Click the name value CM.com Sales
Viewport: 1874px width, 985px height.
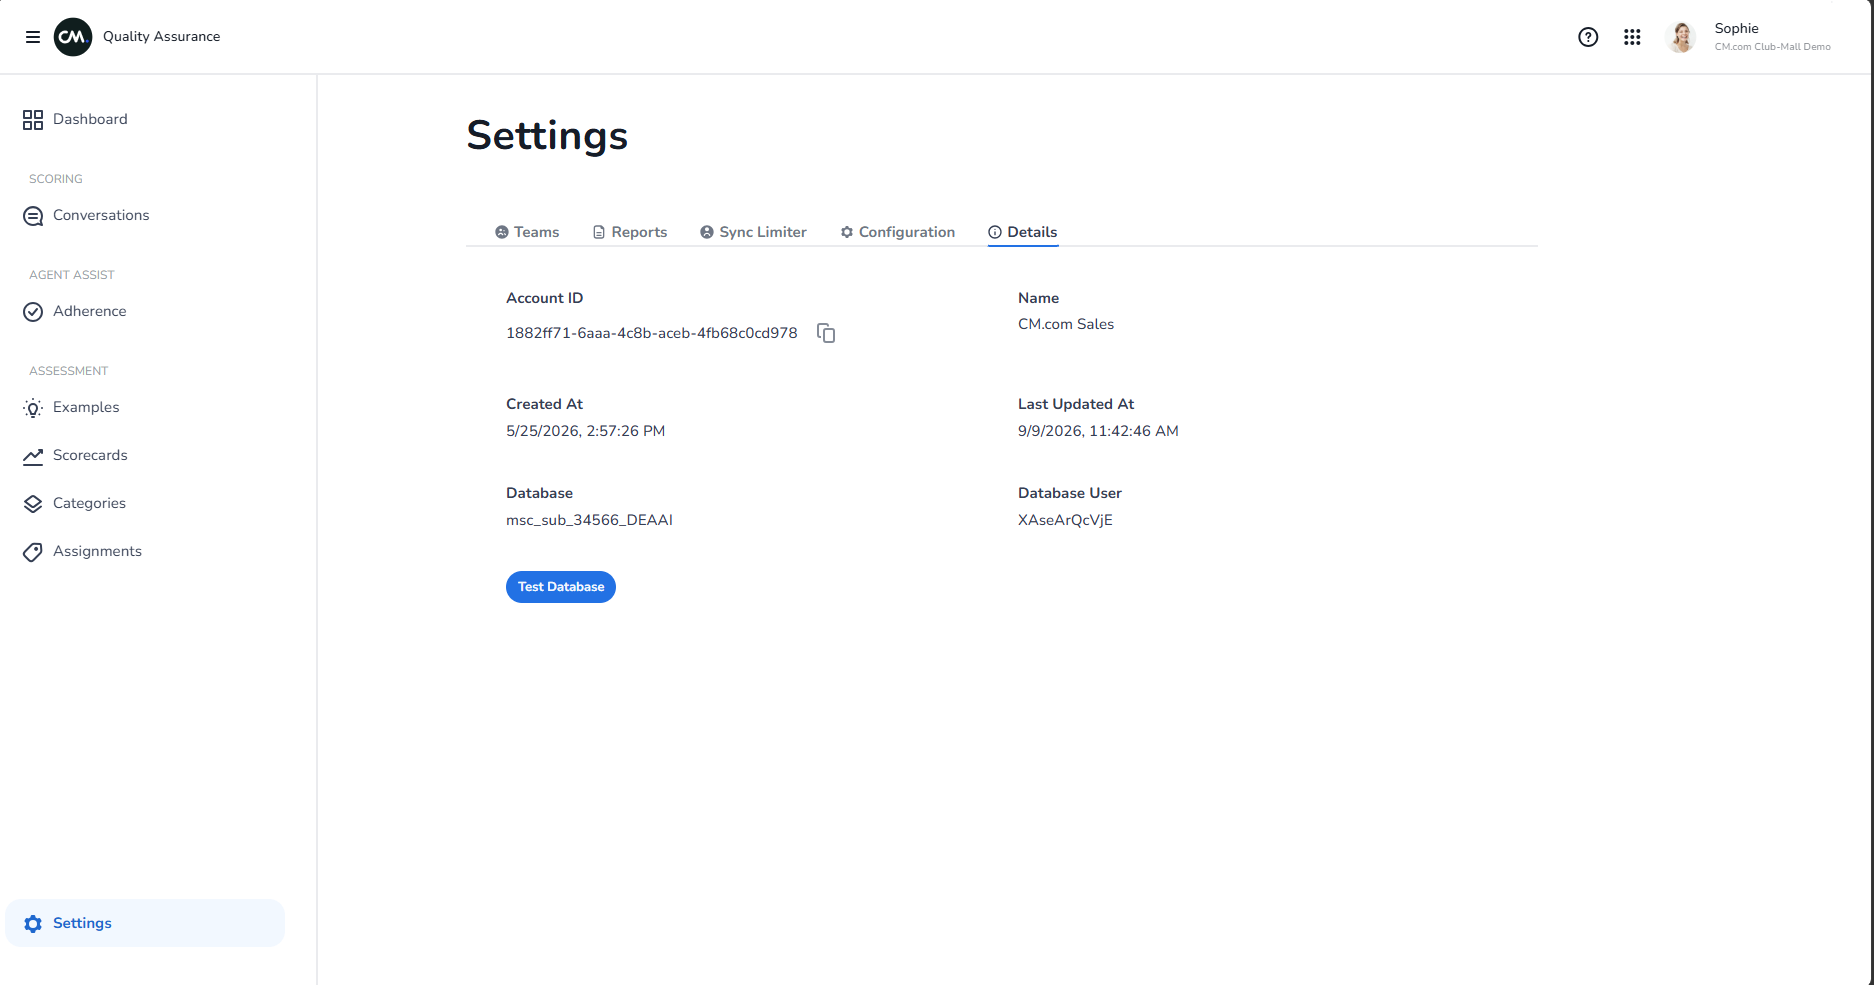pos(1066,324)
